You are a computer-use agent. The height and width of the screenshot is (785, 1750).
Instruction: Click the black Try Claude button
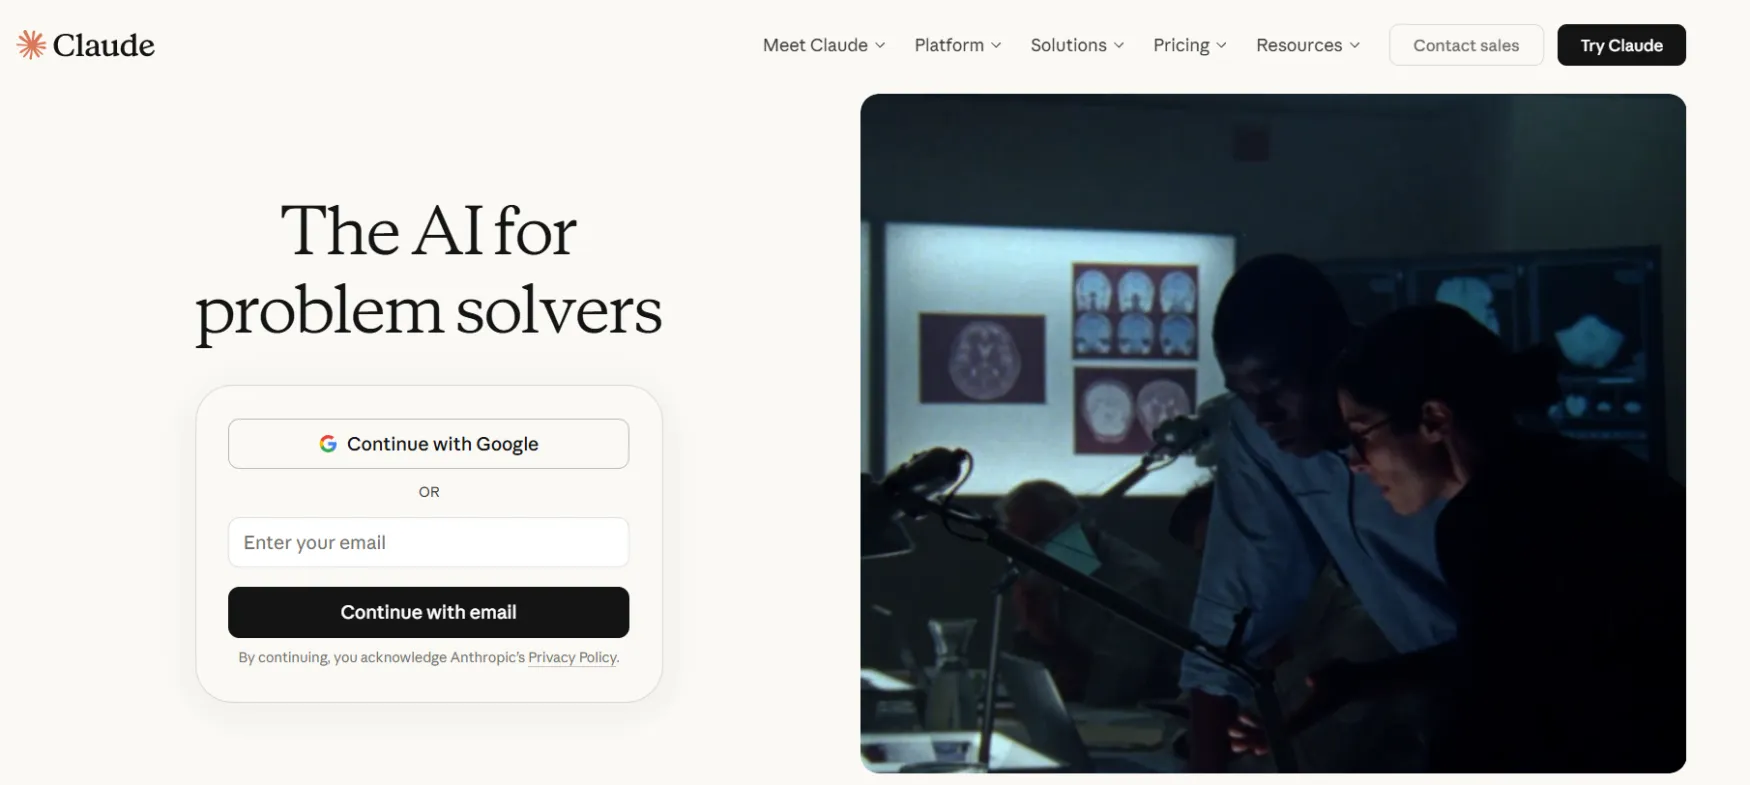[1621, 45]
